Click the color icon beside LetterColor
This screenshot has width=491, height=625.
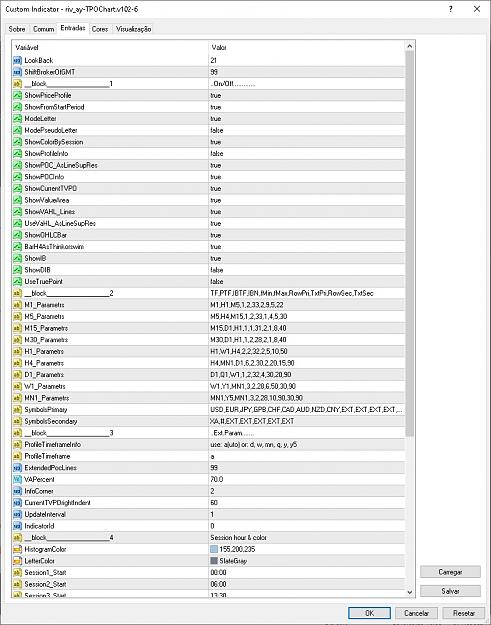pos(17,561)
